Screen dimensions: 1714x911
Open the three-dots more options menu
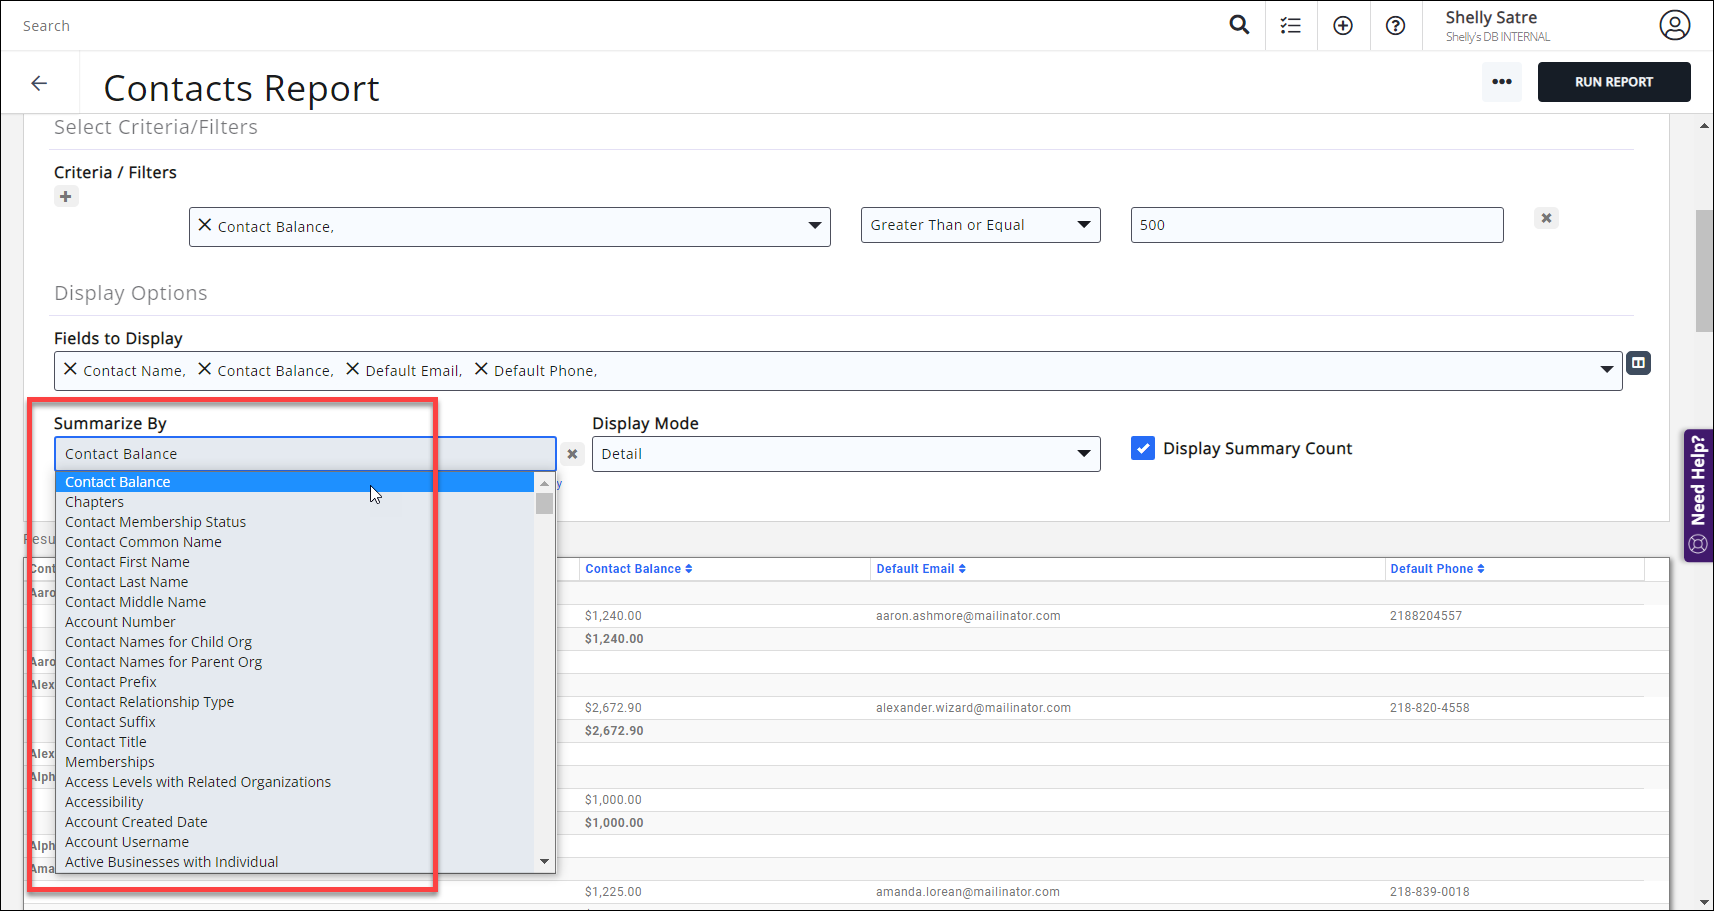(x=1501, y=82)
